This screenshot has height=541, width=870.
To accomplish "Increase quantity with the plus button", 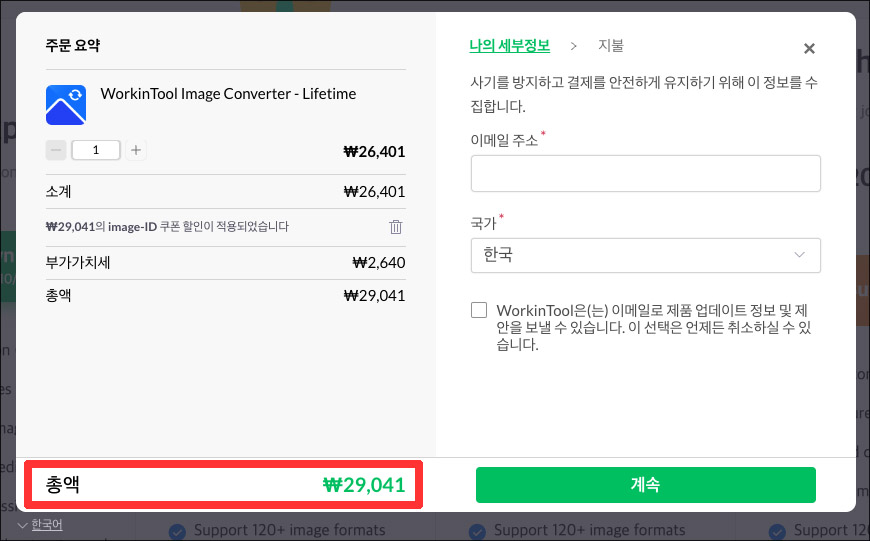I will [136, 150].
